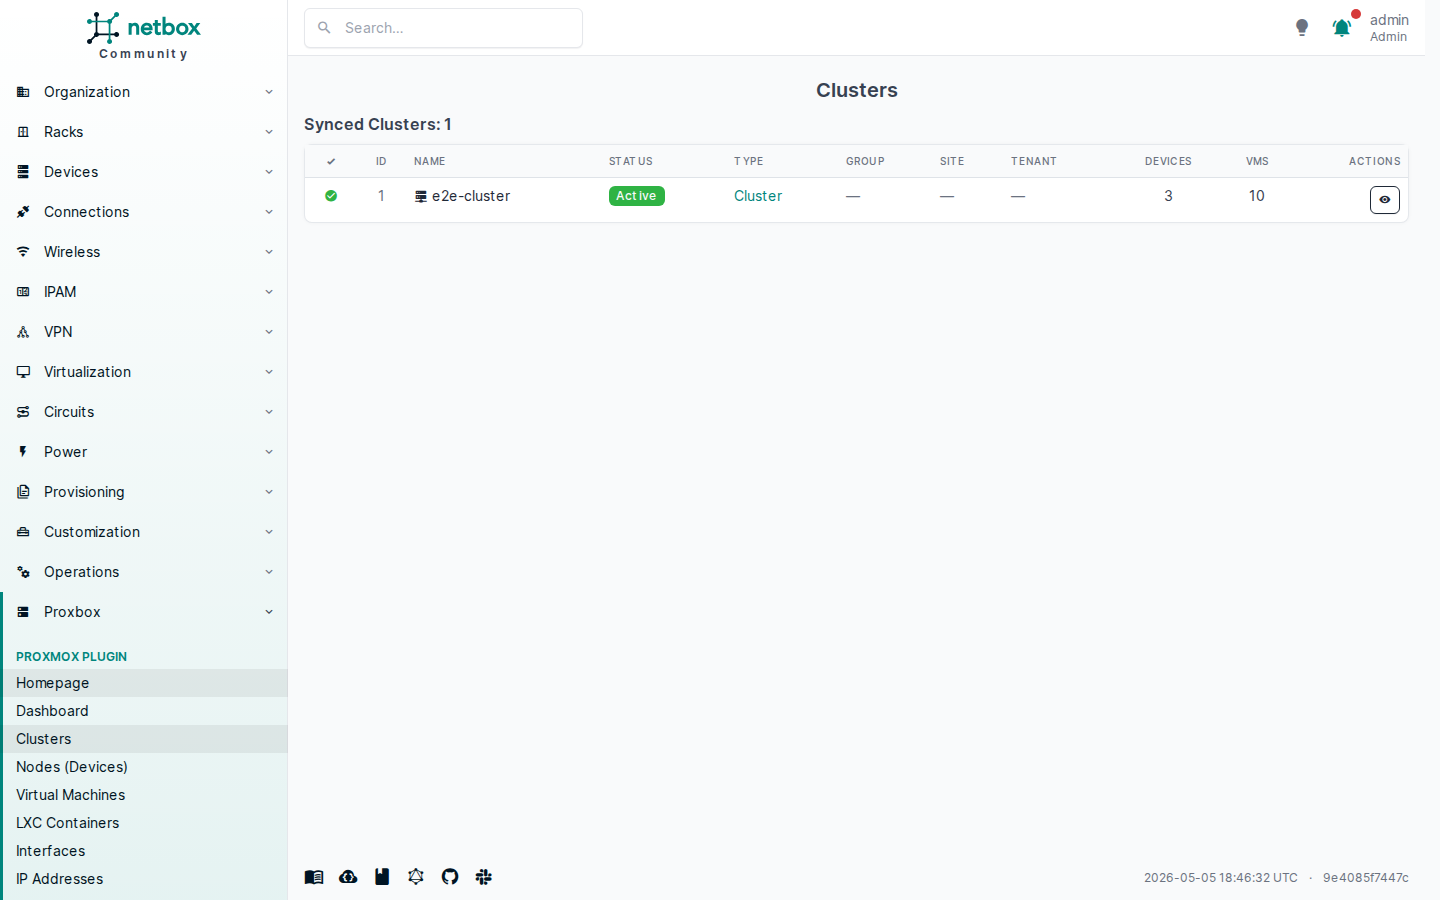
Task: Click the VMS column header
Action: (x=1257, y=161)
